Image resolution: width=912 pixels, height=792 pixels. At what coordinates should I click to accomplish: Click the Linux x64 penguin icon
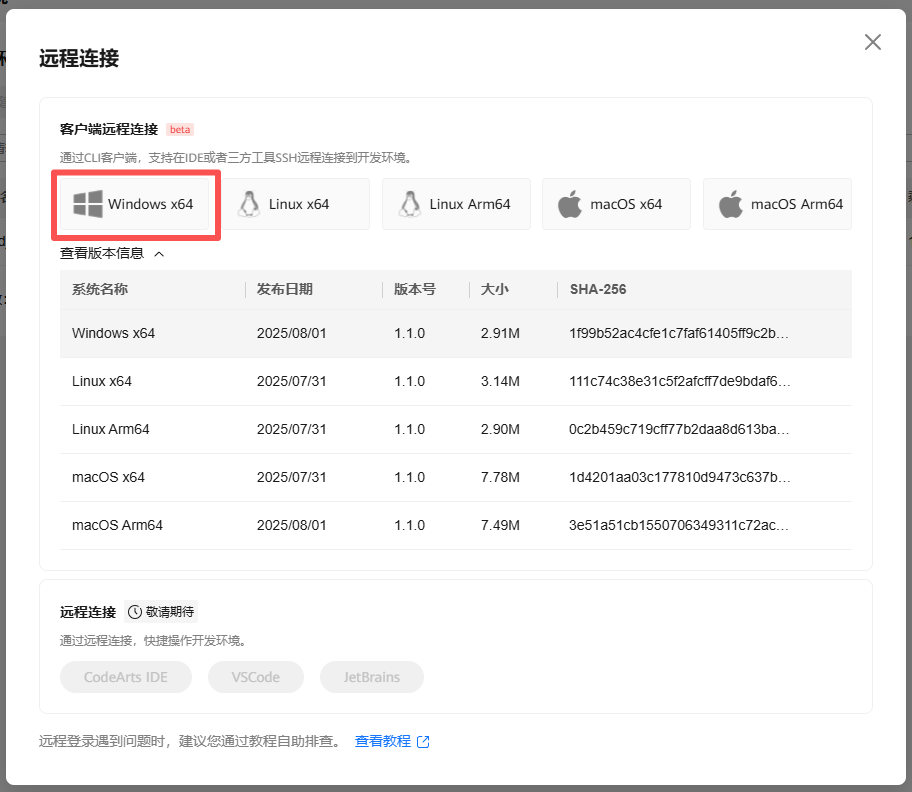[x=247, y=204]
